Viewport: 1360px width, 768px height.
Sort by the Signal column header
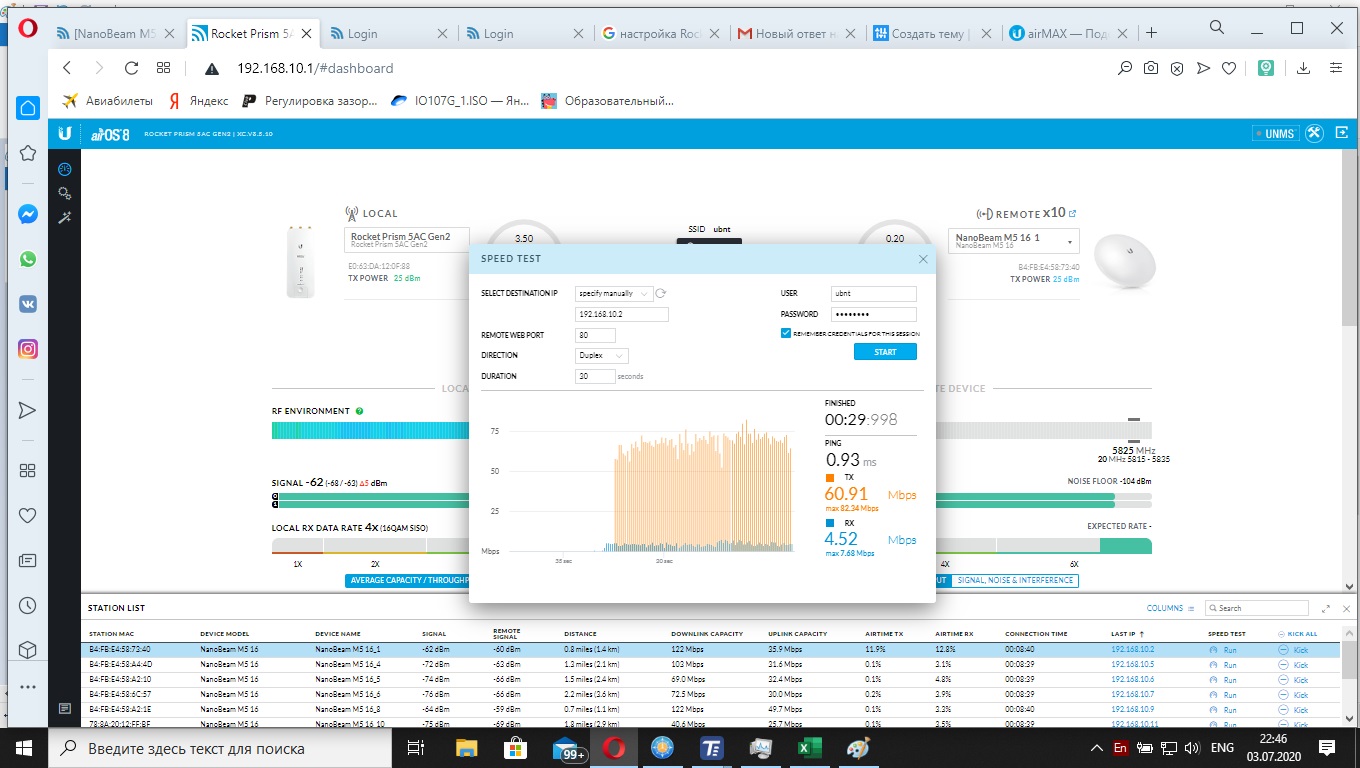pyautogui.click(x=434, y=634)
